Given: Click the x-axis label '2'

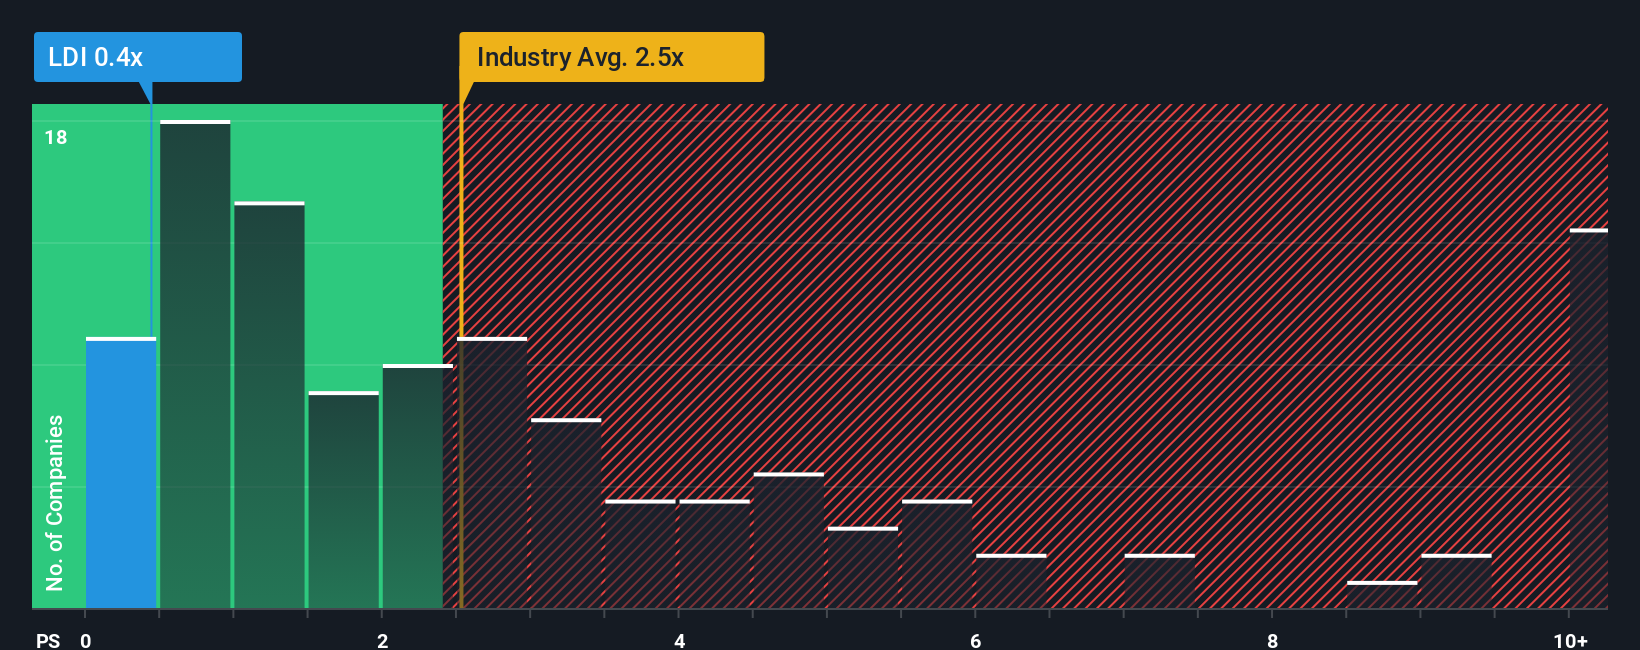Looking at the screenshot, I should coord(383,641).
